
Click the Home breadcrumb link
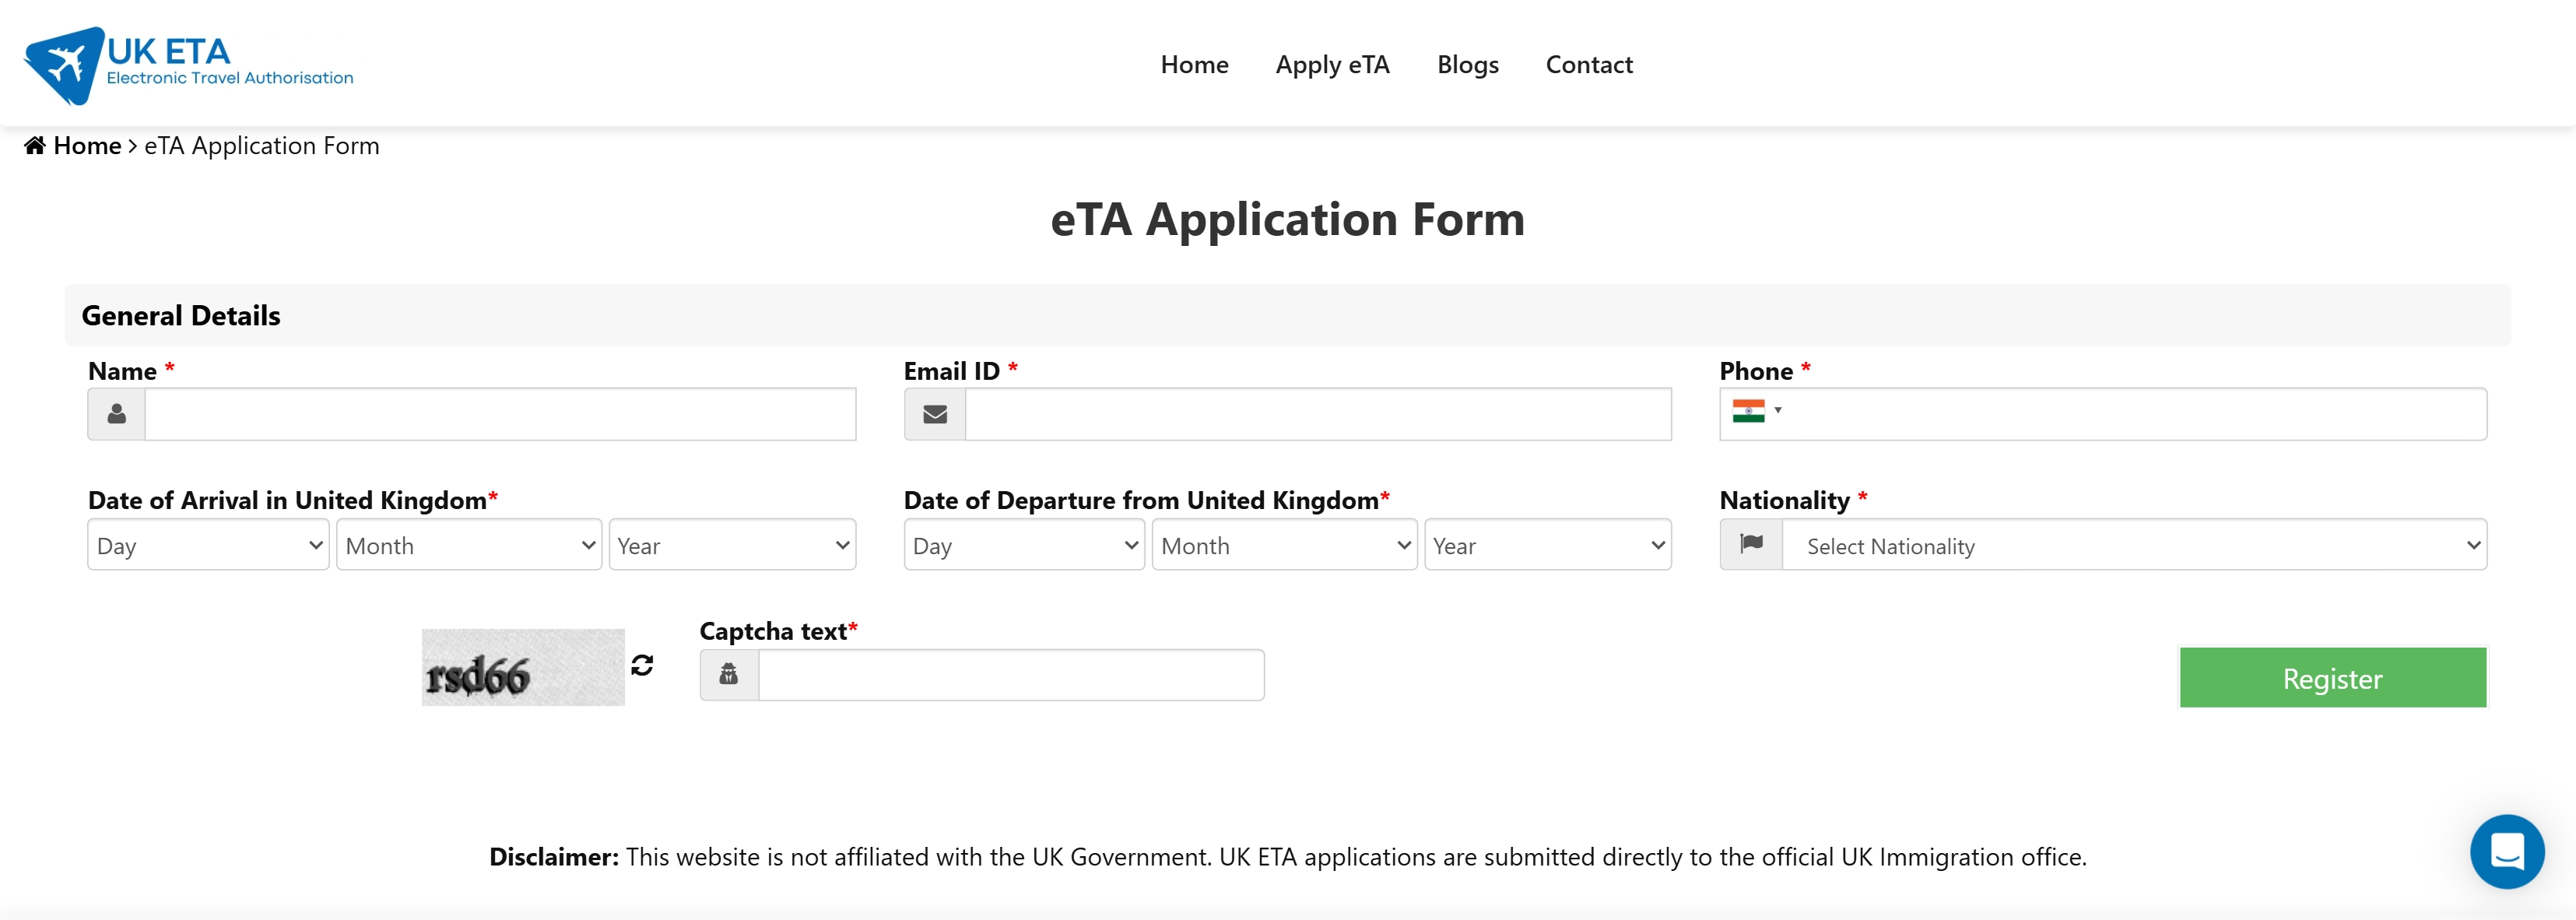[x=87, y=146]
